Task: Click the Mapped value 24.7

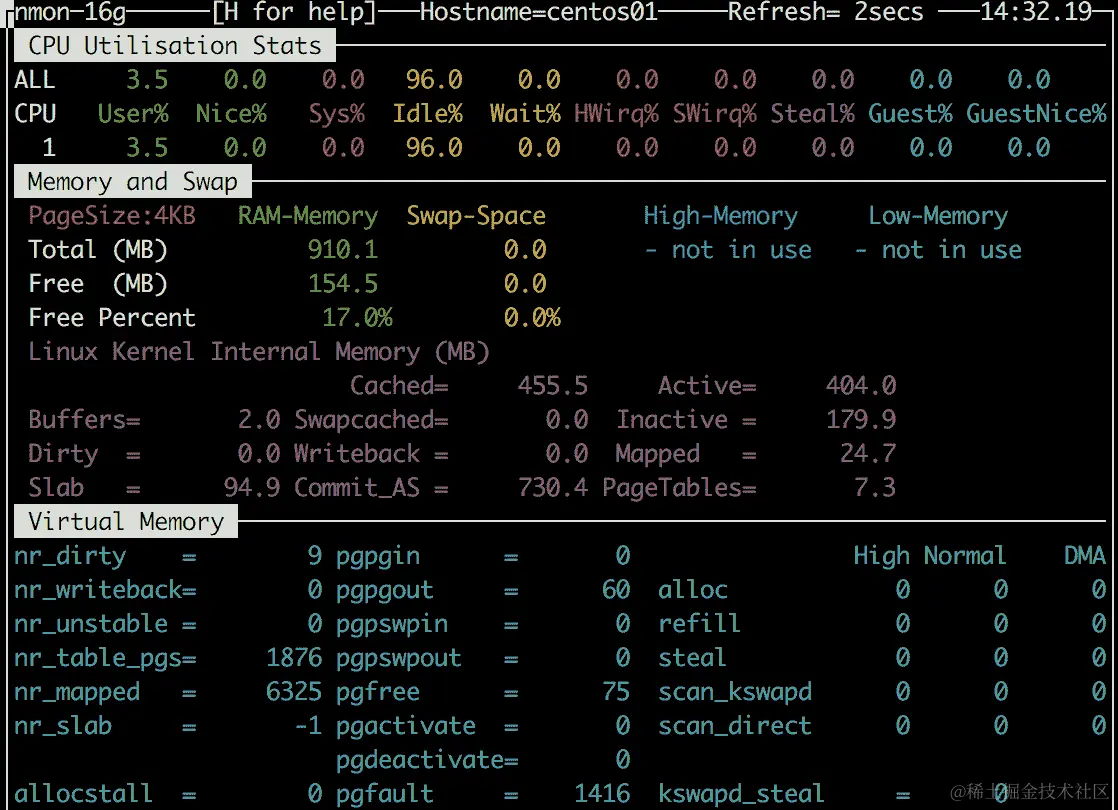Action: (868, 453)
